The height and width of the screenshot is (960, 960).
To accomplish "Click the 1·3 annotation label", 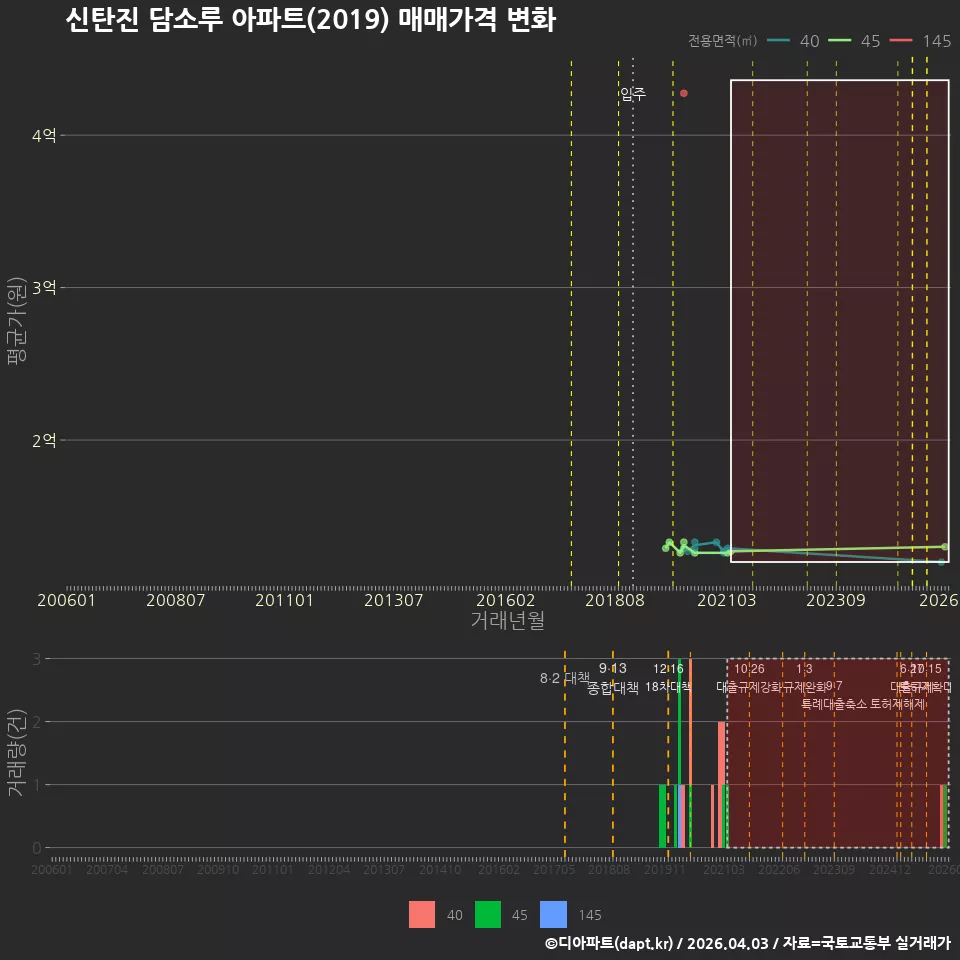I will click(804, 669).
